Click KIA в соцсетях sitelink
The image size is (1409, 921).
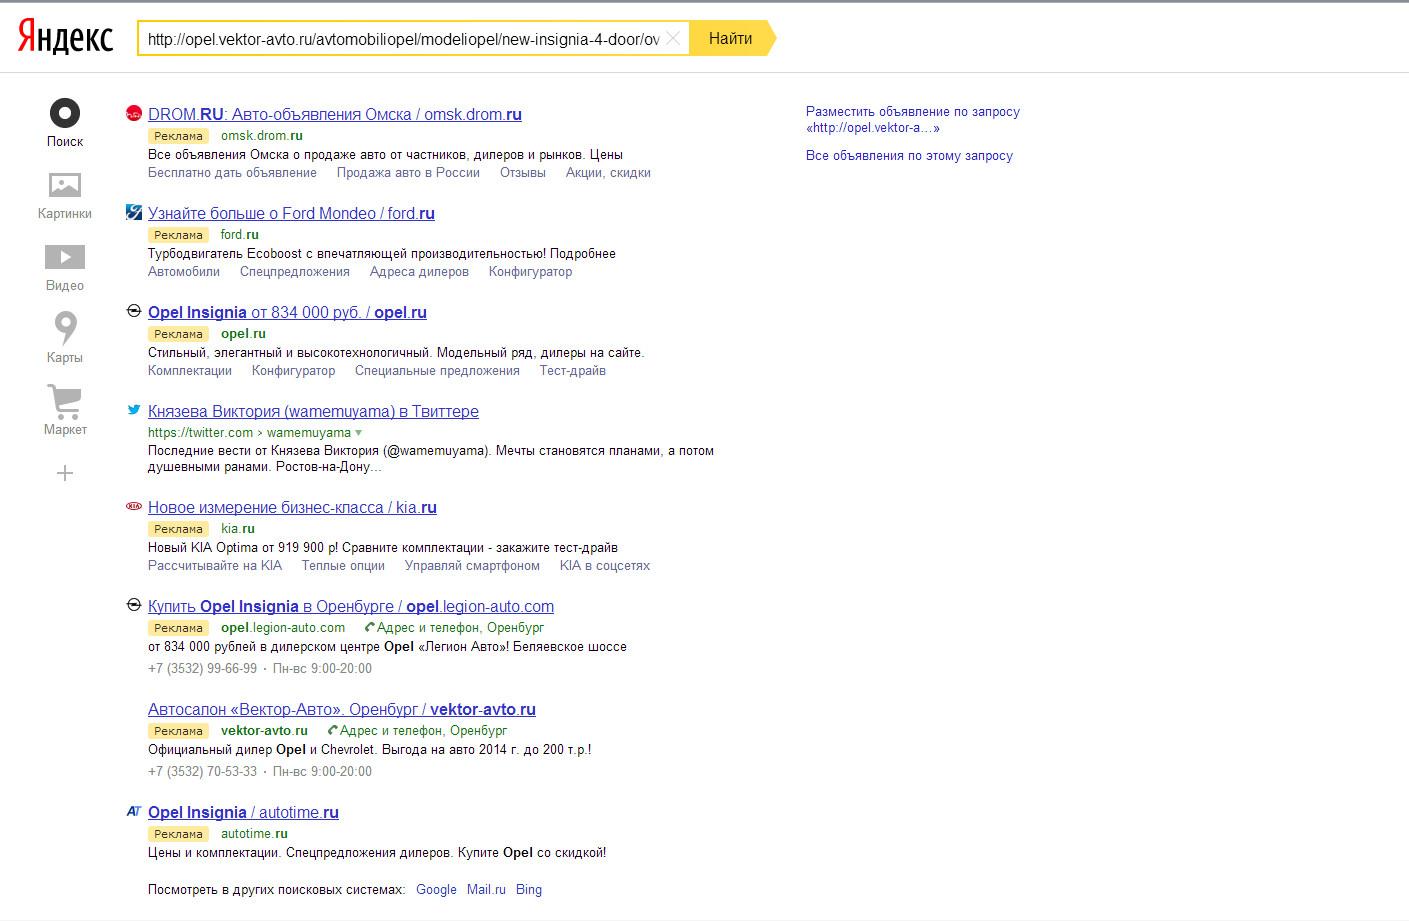point(605,565)
